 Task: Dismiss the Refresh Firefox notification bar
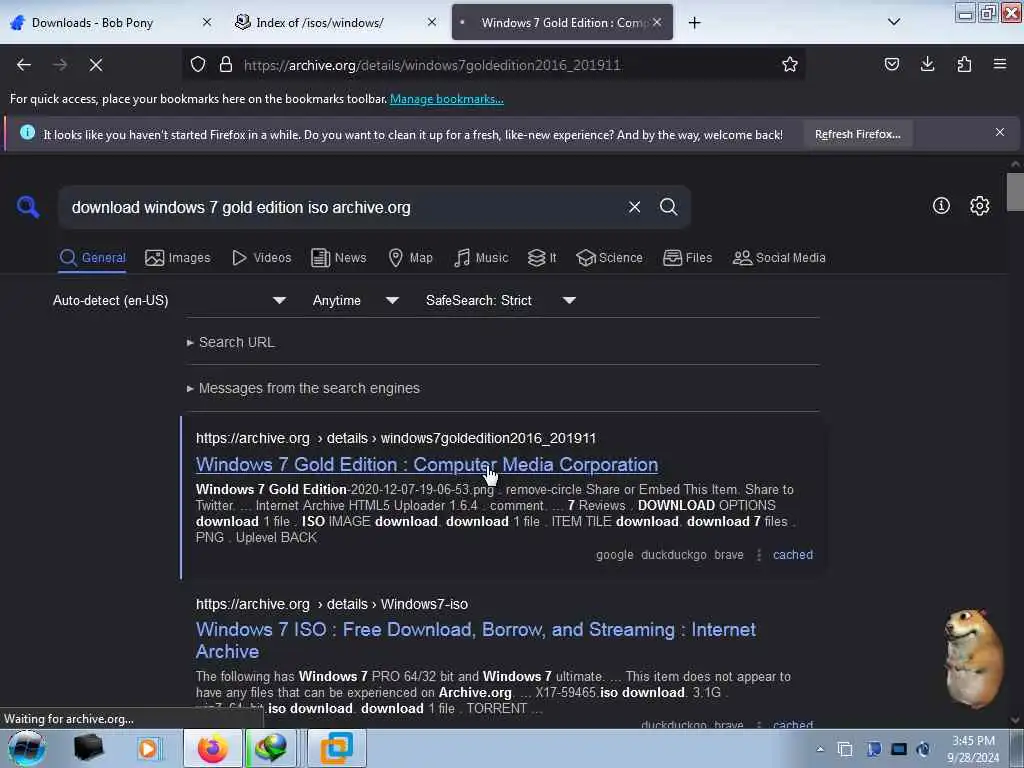(x=999, y=133)
